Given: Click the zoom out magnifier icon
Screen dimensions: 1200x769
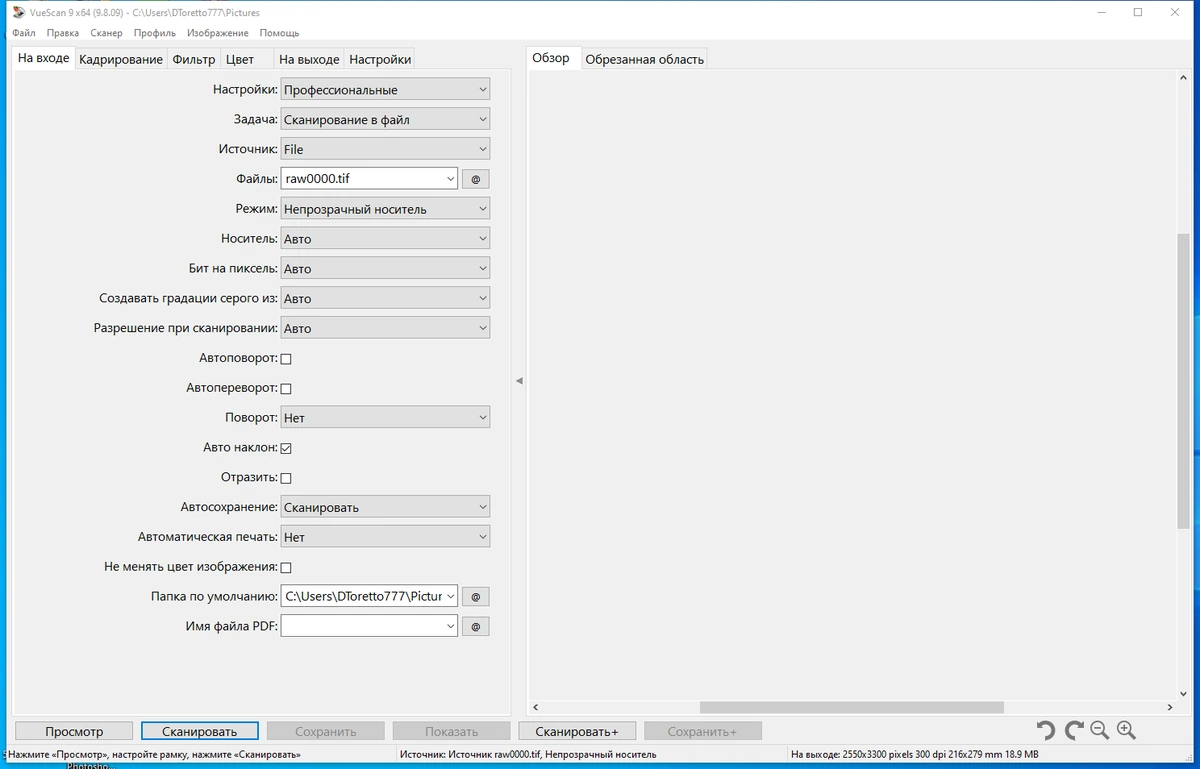Looking at the screenshot, I should [1100, 731].
